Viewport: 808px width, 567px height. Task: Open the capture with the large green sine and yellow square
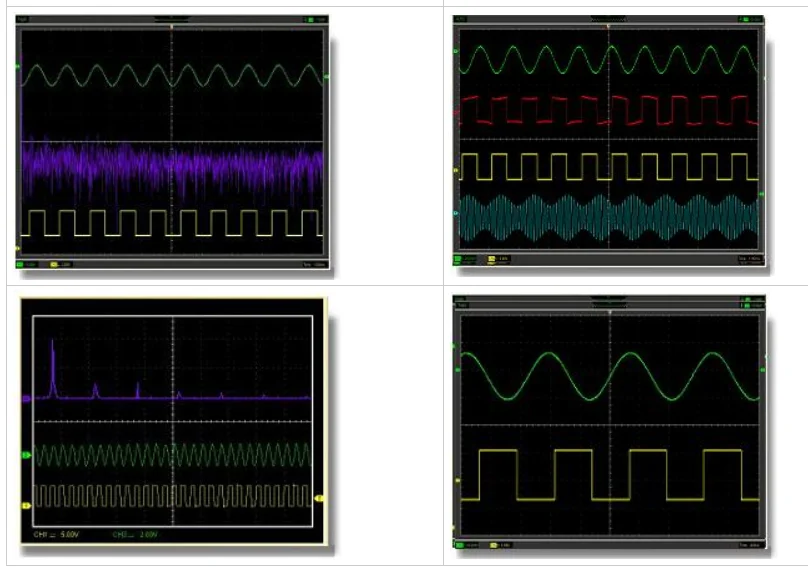pyautogui.click(x=609, y=422)
